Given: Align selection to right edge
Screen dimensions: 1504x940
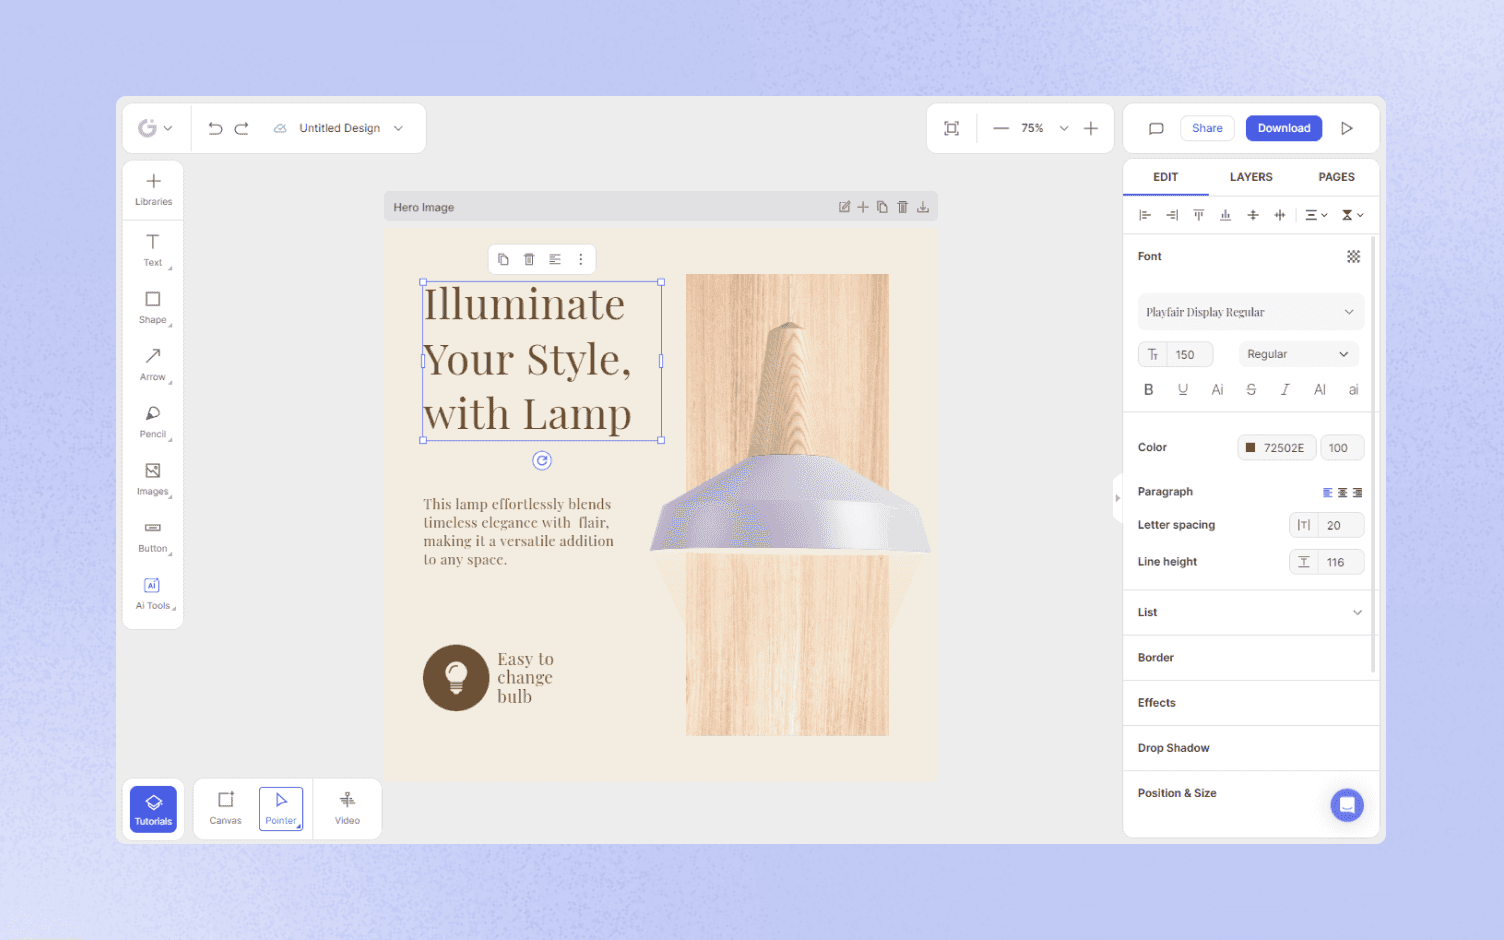Looking at the screenshot, I should coord(1172,215).
